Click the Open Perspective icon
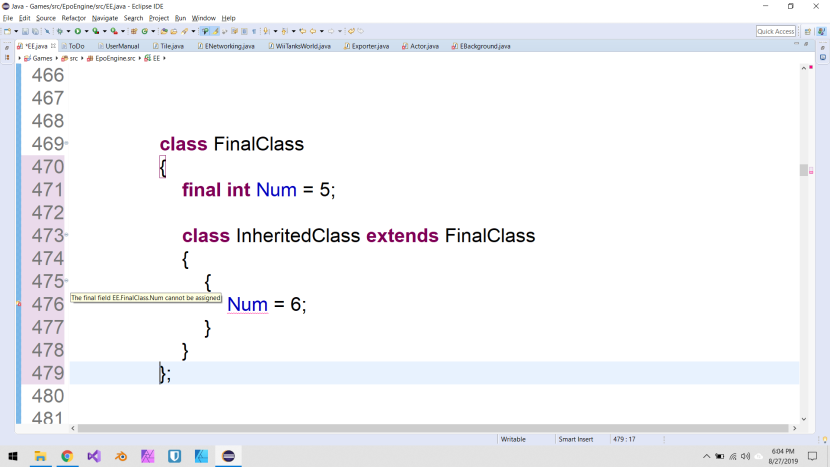 coord(807,31)
